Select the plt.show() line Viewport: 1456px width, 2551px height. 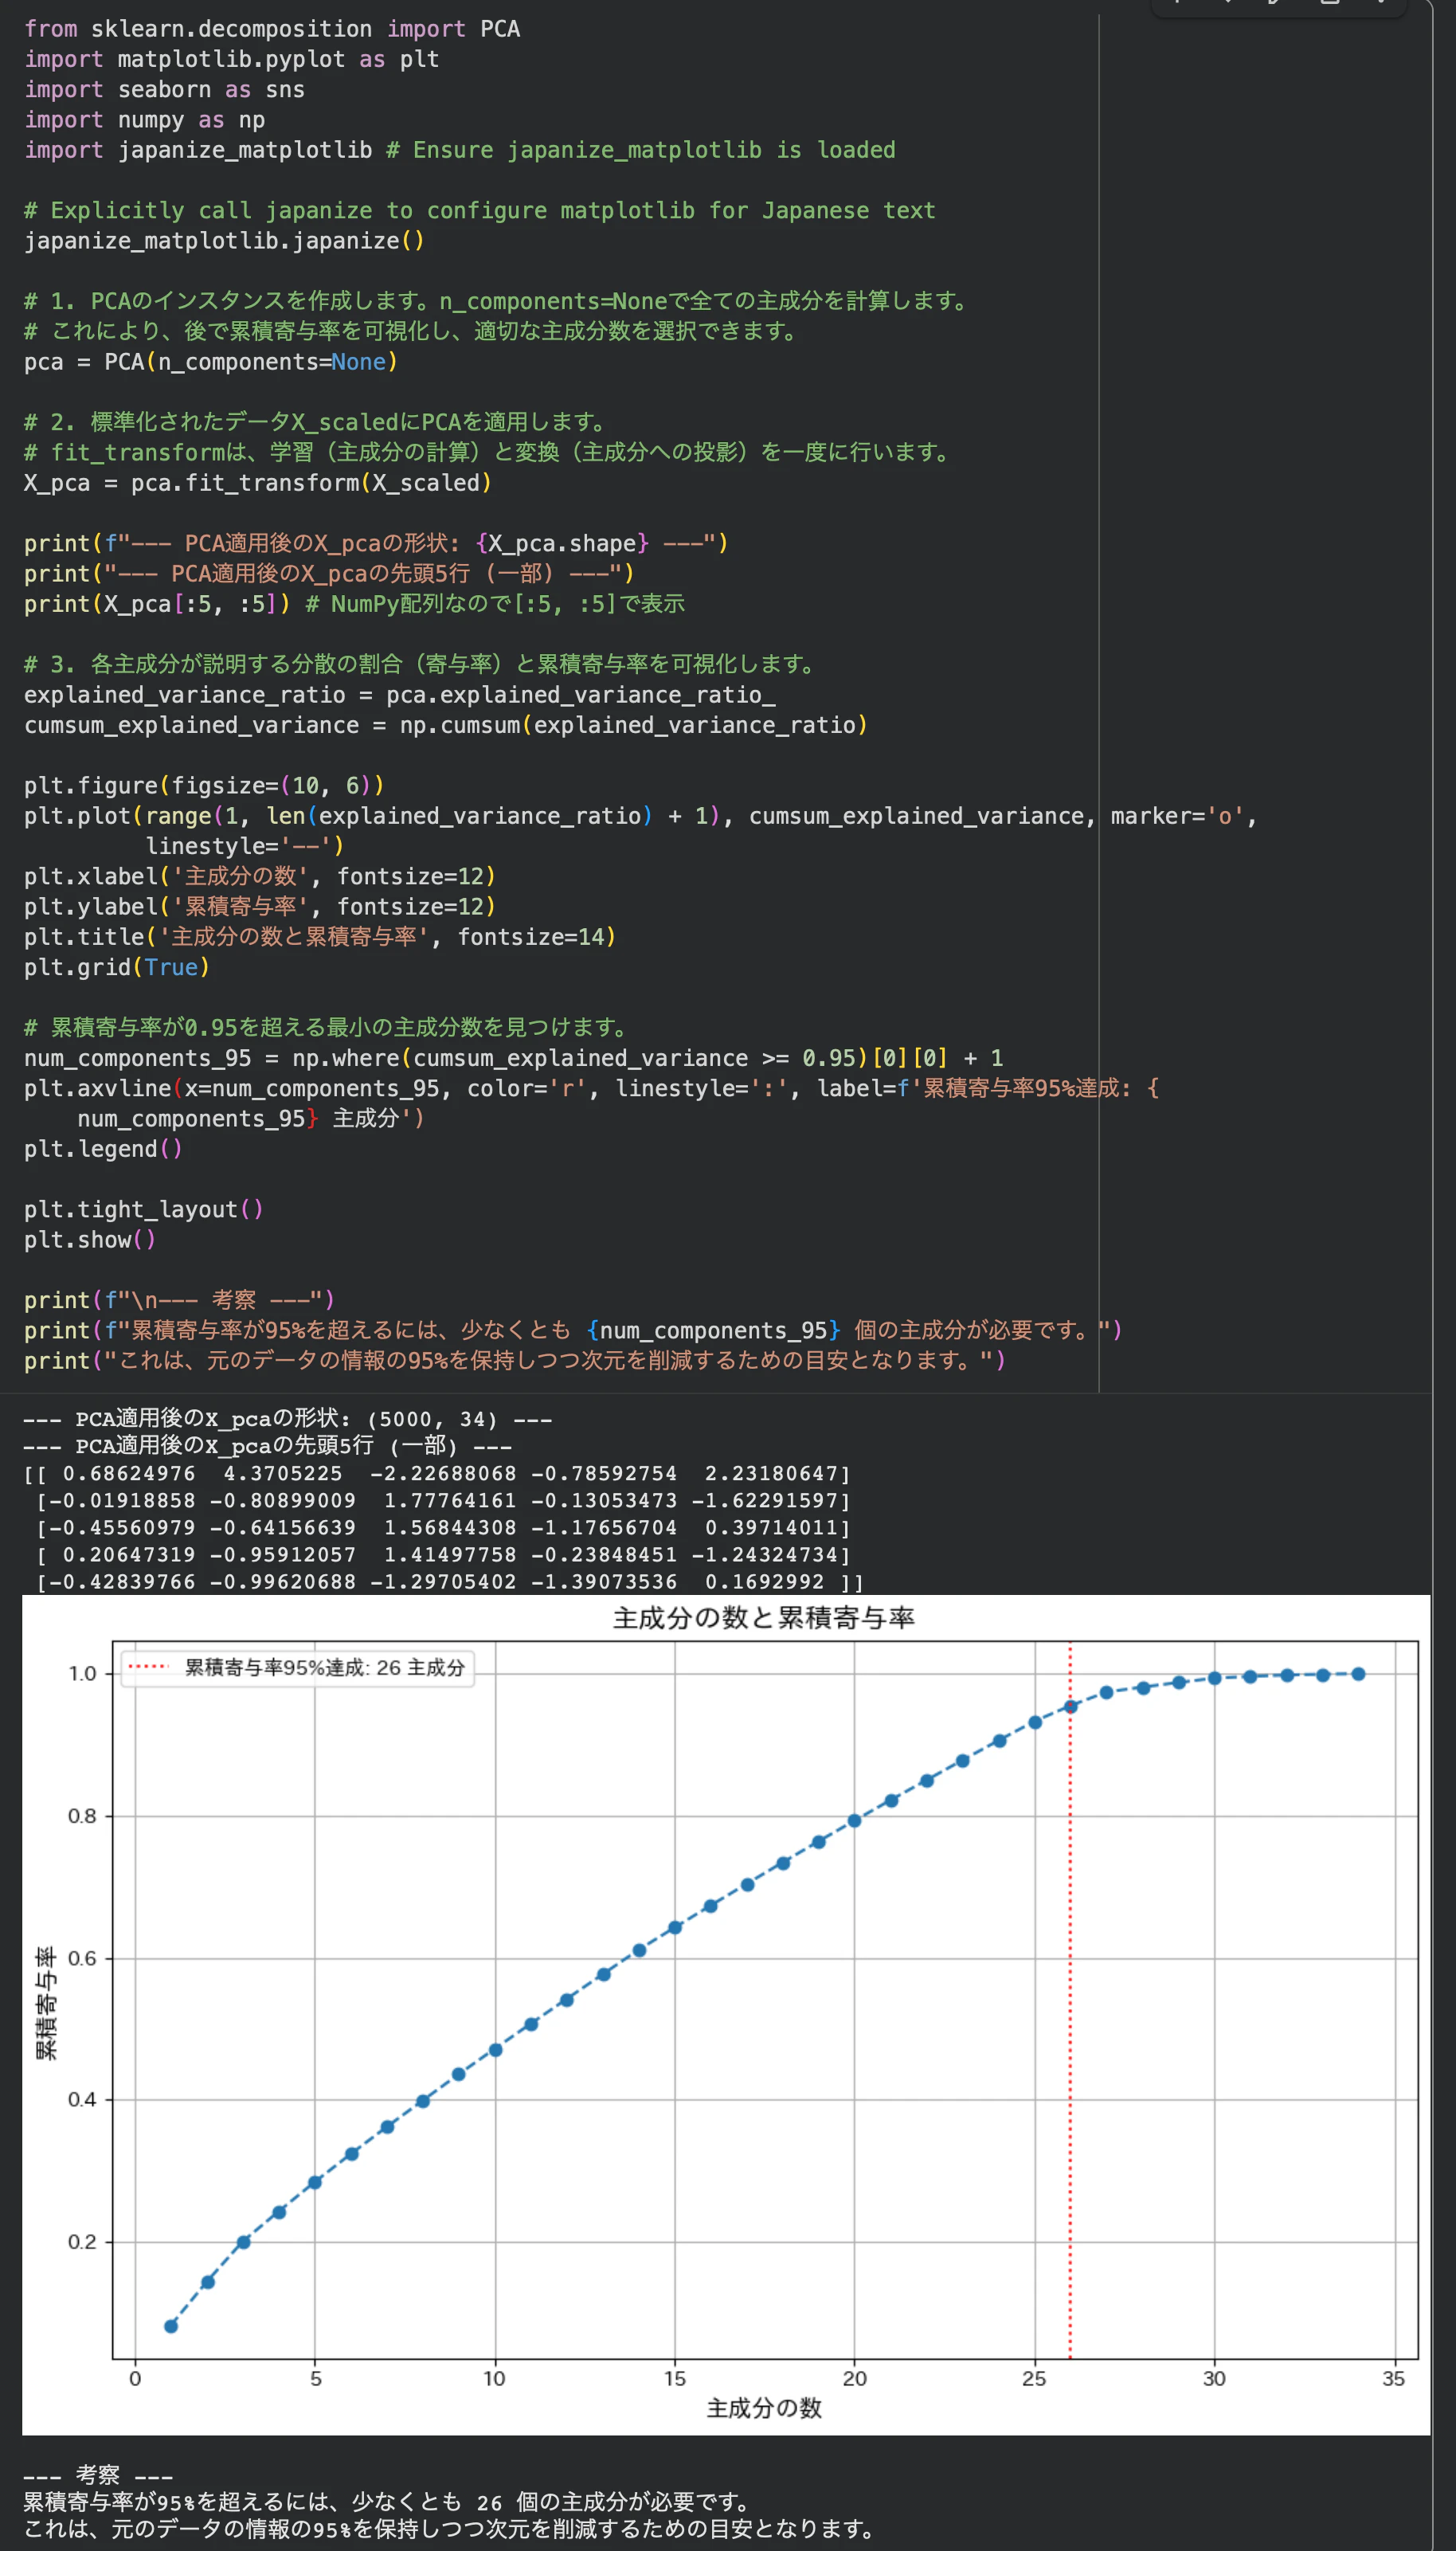click(89, 1240)
